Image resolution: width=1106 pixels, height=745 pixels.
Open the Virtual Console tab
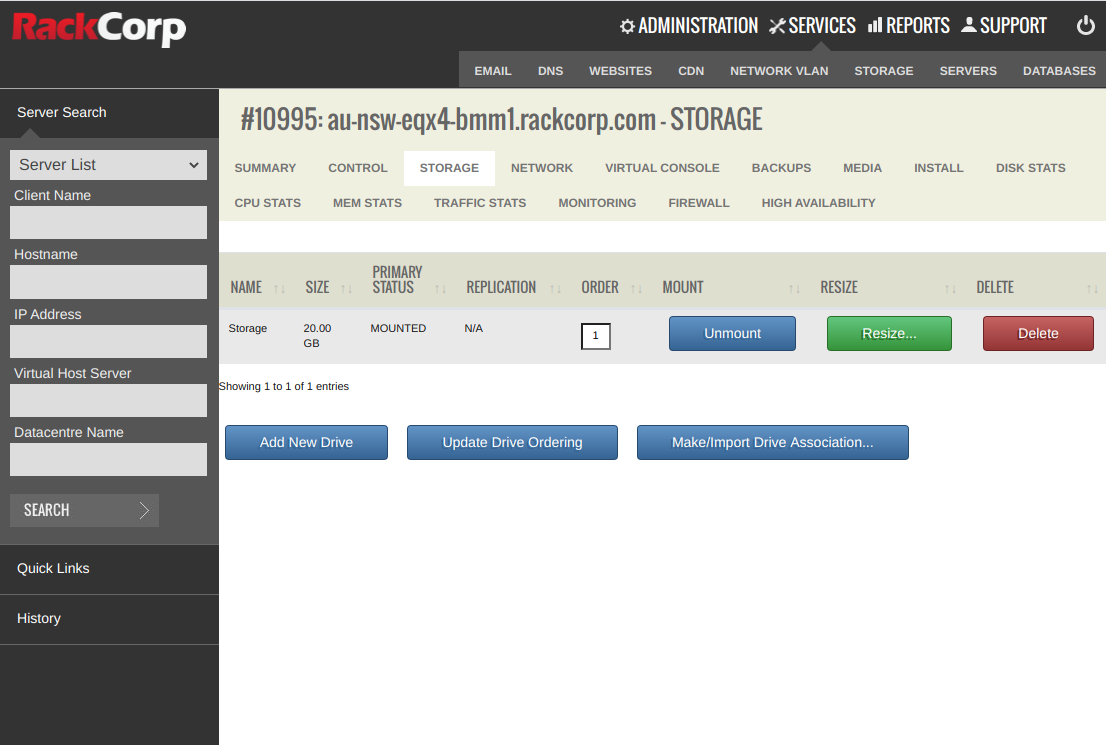[x=662, y=168]
